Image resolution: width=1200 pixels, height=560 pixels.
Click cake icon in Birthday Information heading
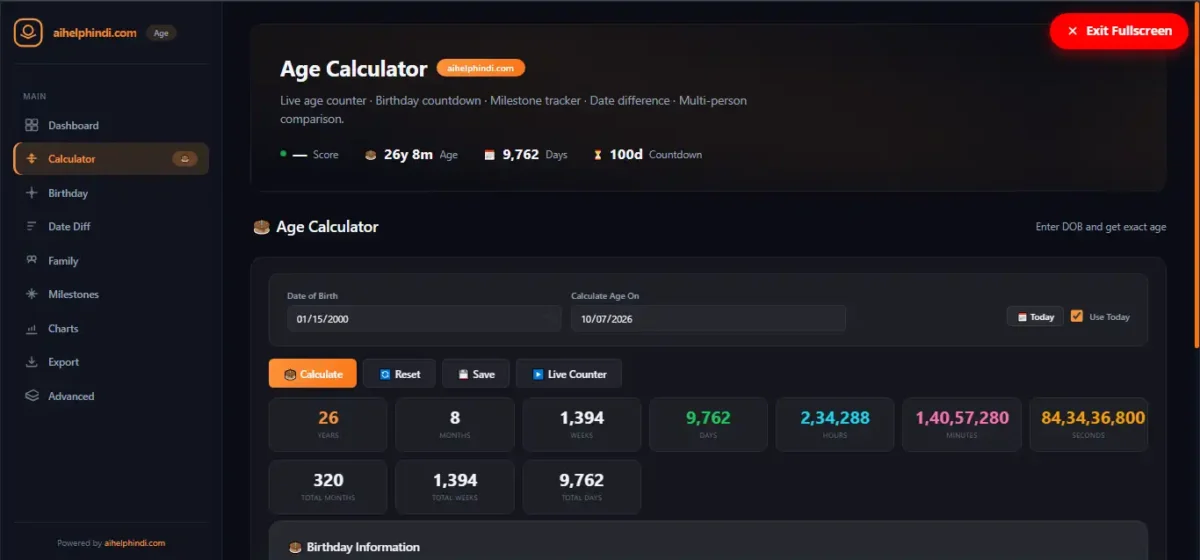(x=295, y=547)
